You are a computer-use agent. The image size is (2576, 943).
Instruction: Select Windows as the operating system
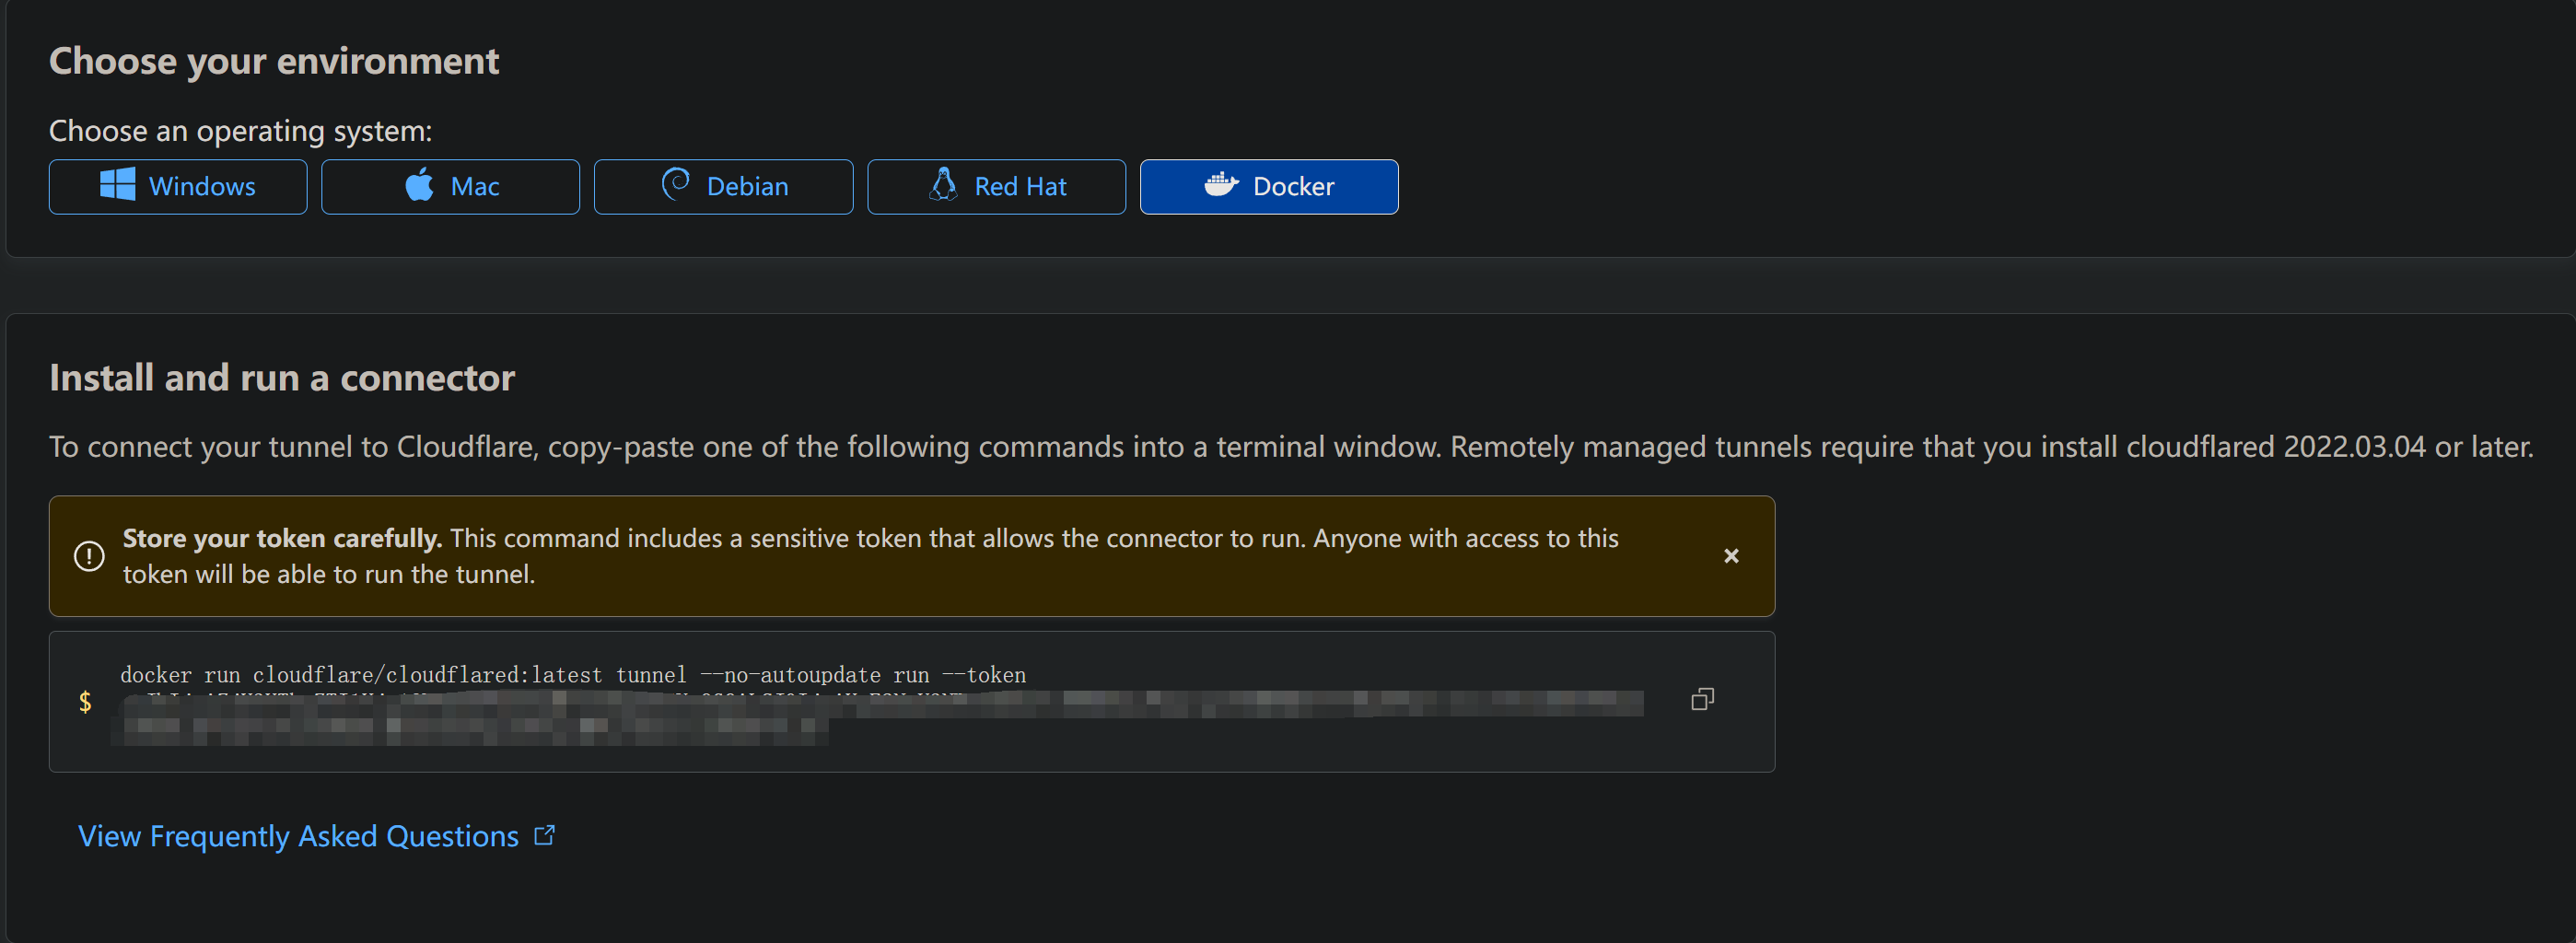[177, 186]
